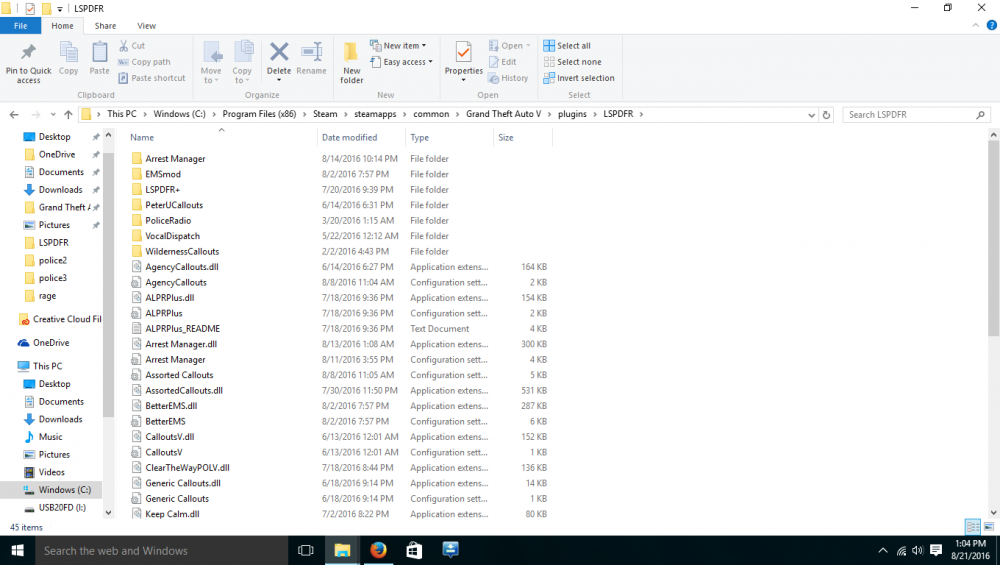Create a New folder from ribbon
This screenshot has height=565, width=1000.
click(x=351, y=62)
